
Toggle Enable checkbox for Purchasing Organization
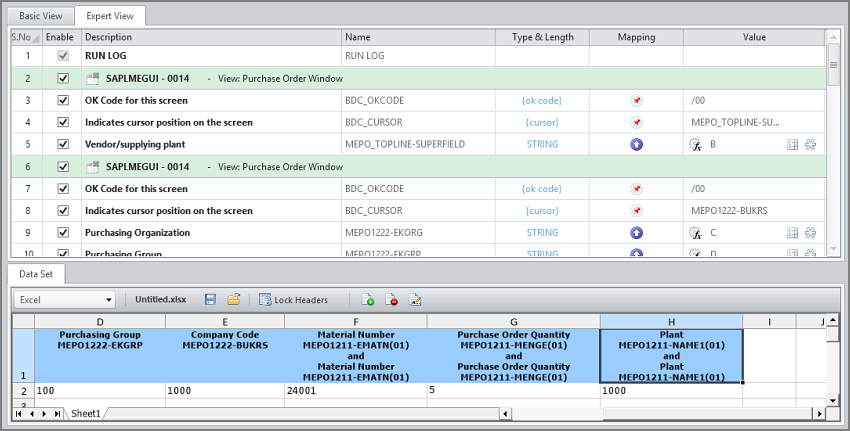tap(63, 233)
